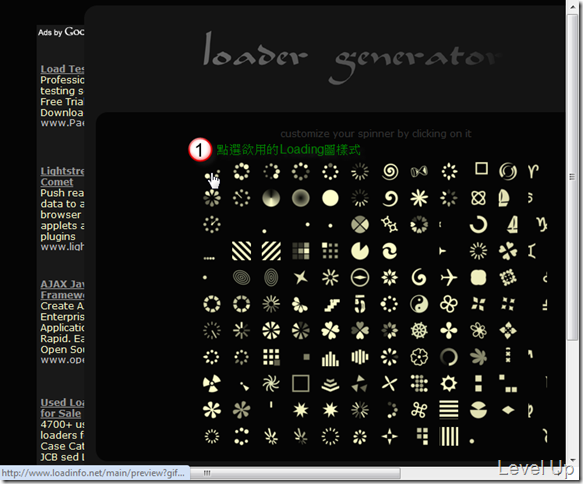Viewport: 583px width, 484px height.
Task: Choose the conic sweep gradient circle
Action: 271,198
